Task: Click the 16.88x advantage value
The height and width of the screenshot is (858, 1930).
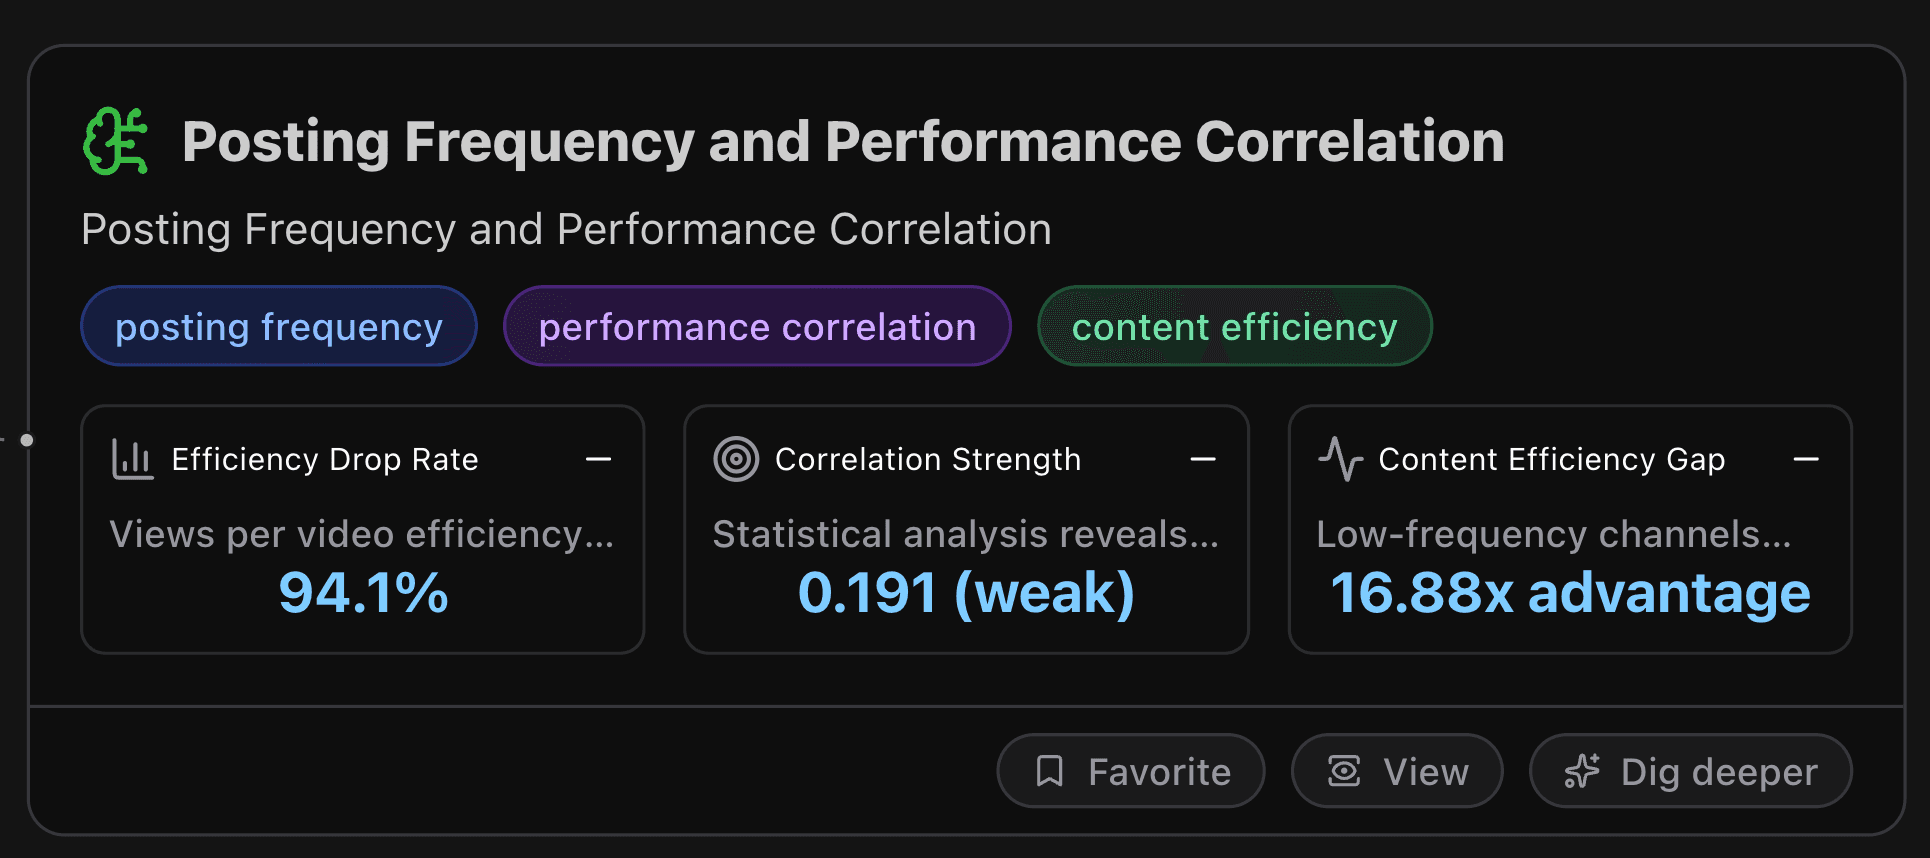Action: pyautogui.click(x=1571, y=593)
